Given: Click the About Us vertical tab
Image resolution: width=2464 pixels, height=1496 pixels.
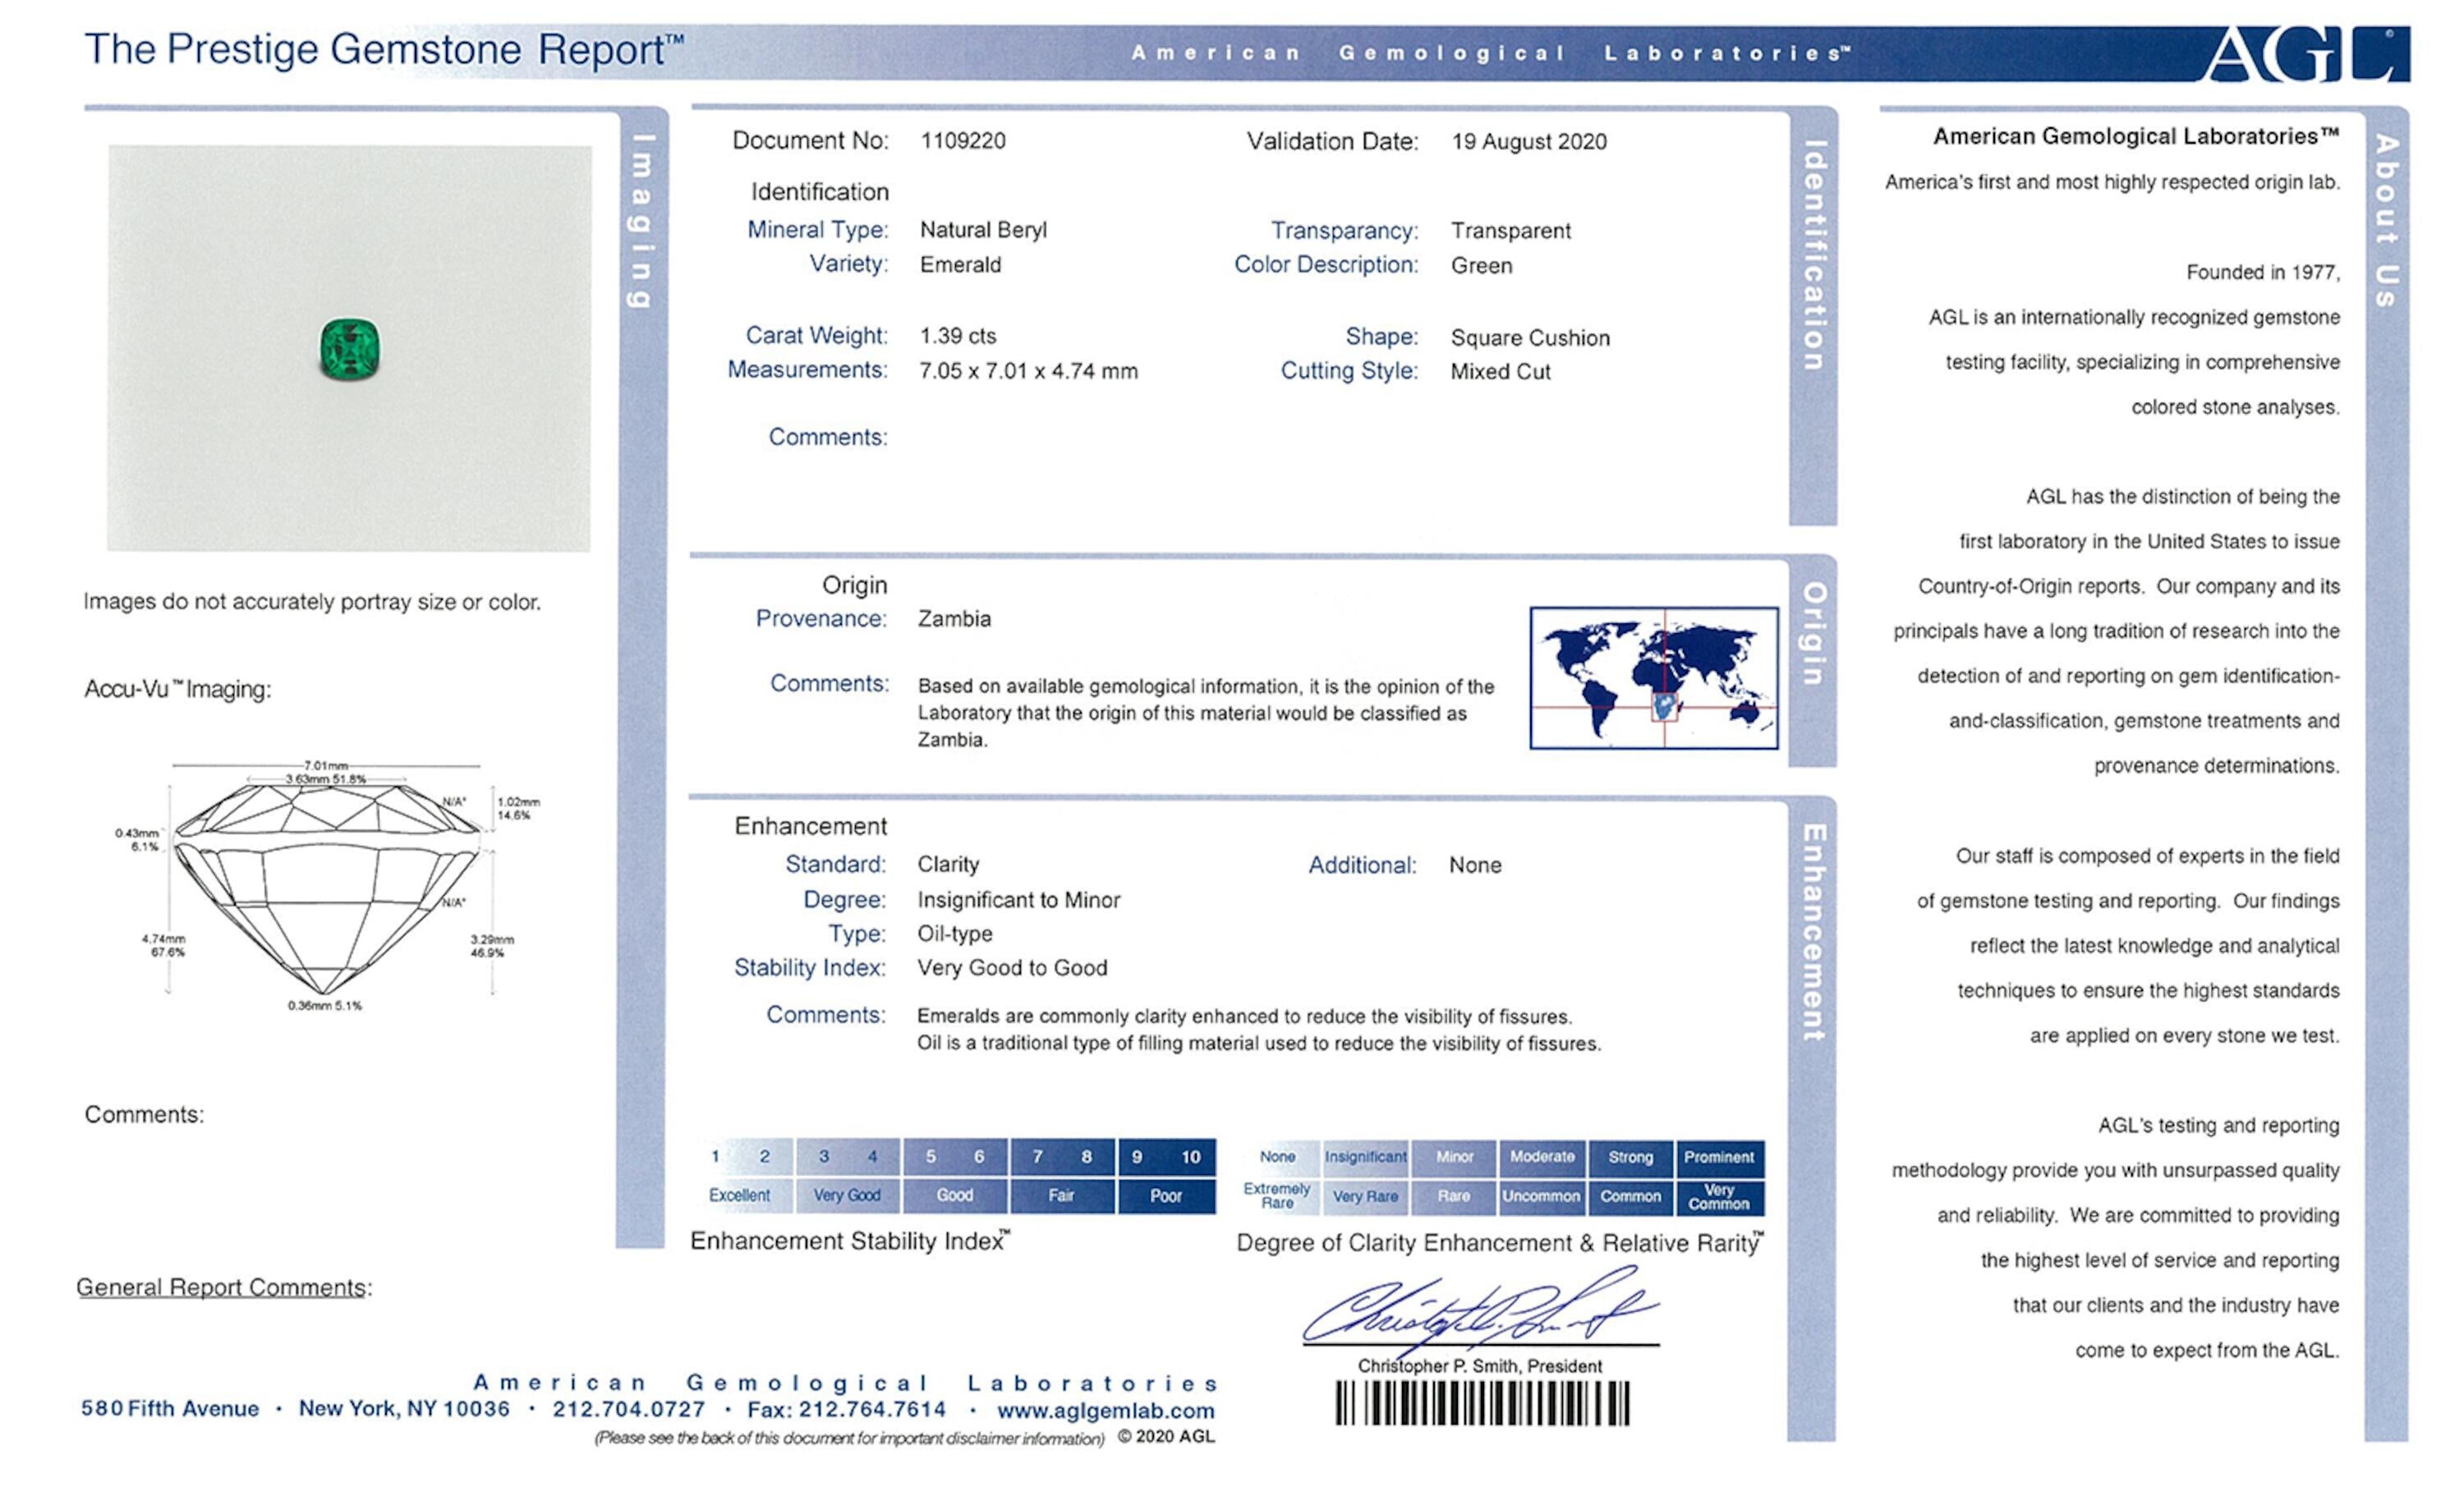Looking at the screenshot, I should [2386, 220].
